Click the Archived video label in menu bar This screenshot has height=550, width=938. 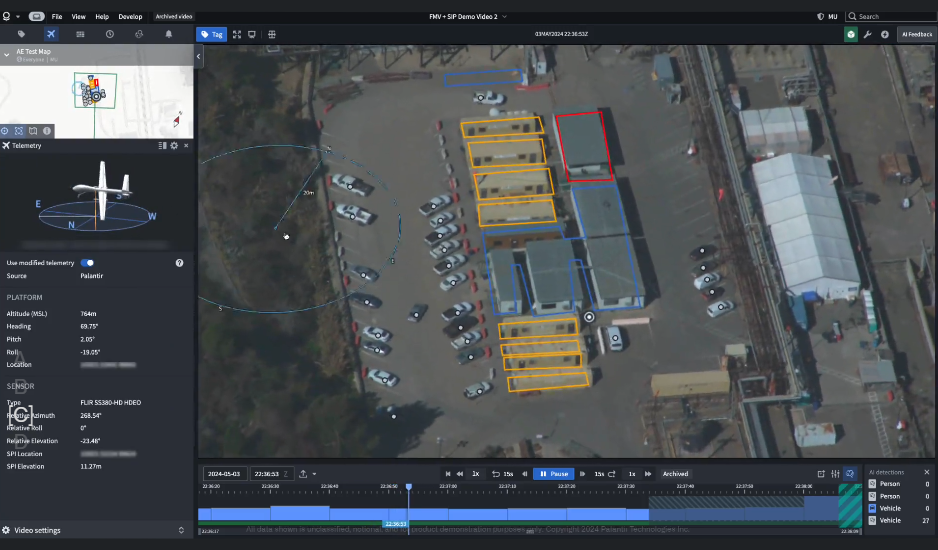pos(174,17)
